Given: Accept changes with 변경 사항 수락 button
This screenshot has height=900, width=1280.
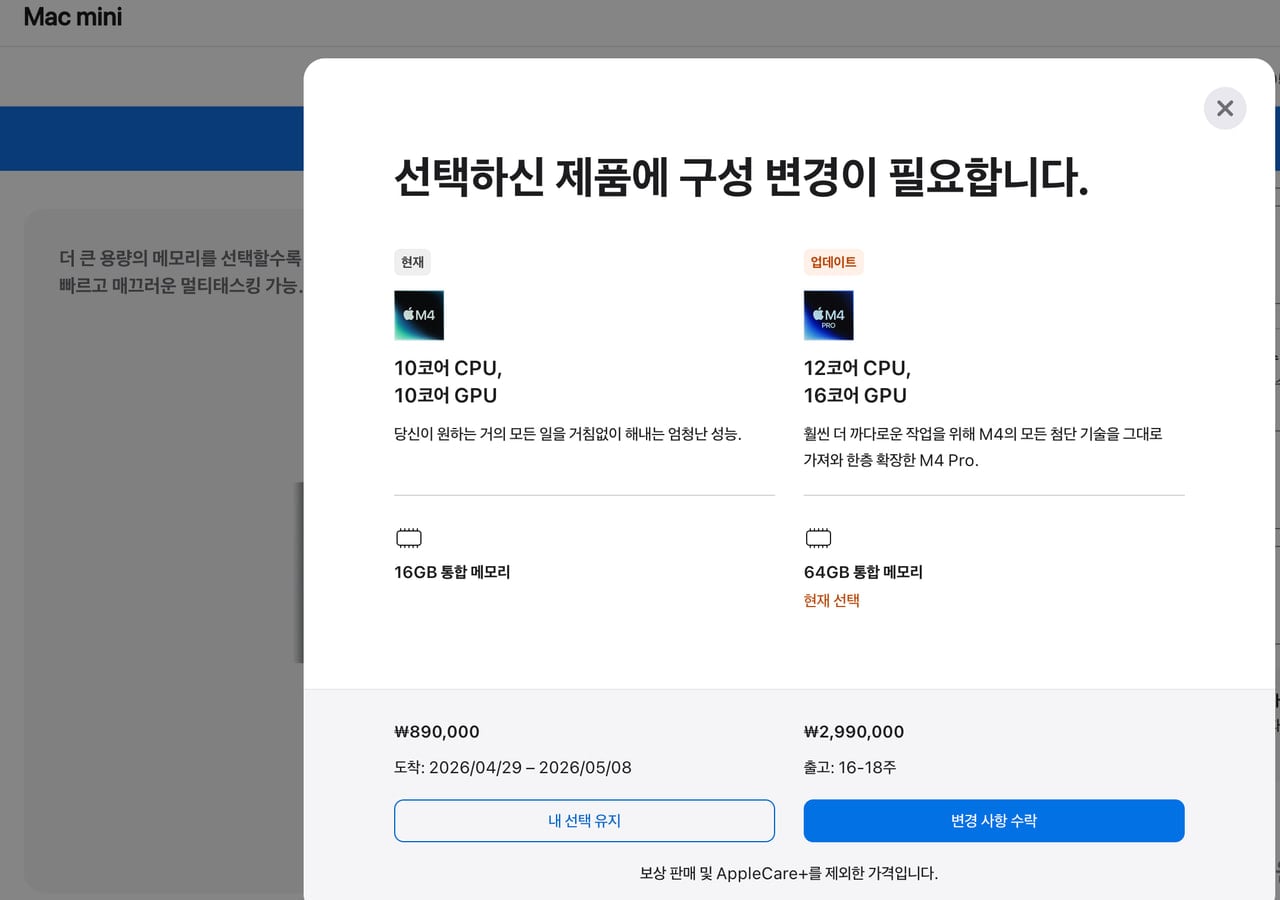Looking at the screenshot, I should click(994, 821).
